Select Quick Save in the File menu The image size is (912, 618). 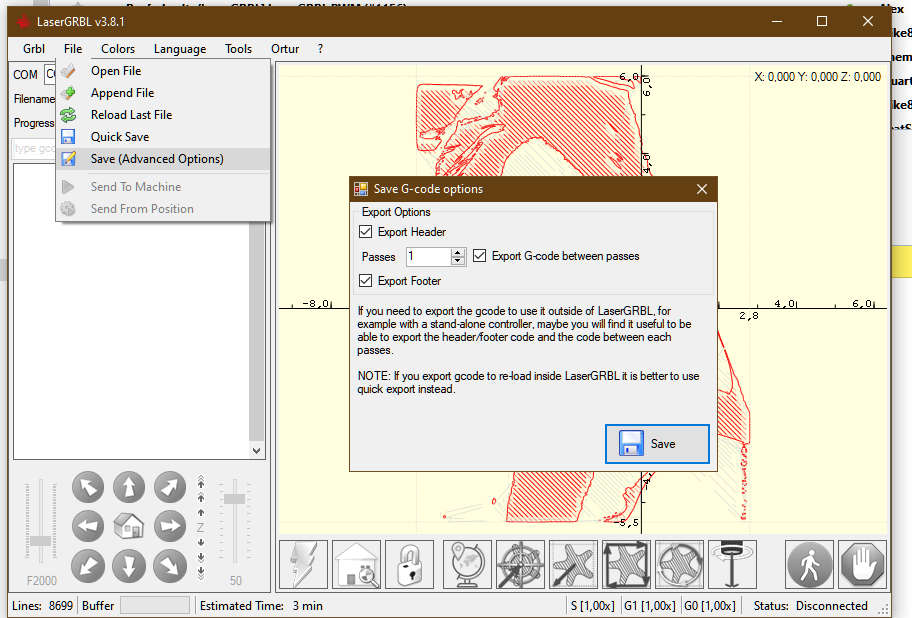click(x=163, y=137)
